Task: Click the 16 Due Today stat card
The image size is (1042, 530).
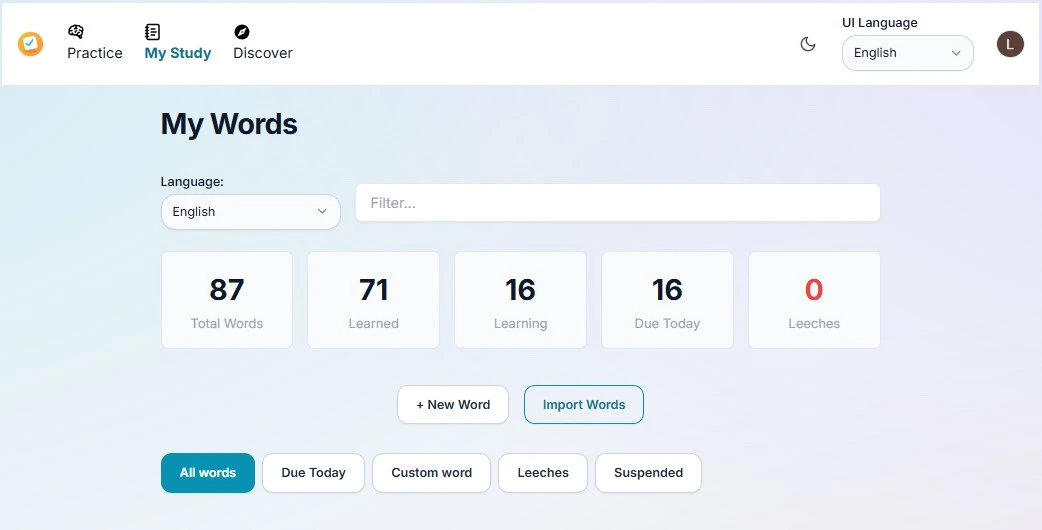Action: pos(667,300)
